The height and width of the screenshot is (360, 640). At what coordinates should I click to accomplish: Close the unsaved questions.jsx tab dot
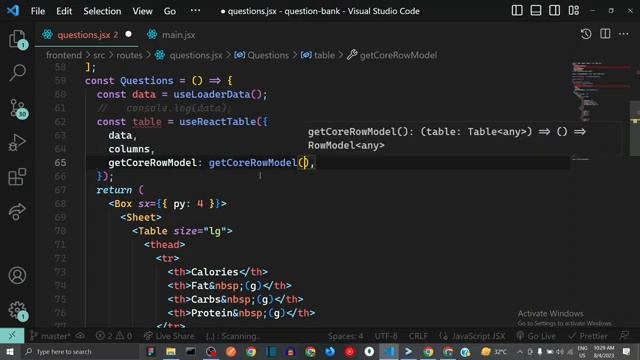click(x=129, y=34)
